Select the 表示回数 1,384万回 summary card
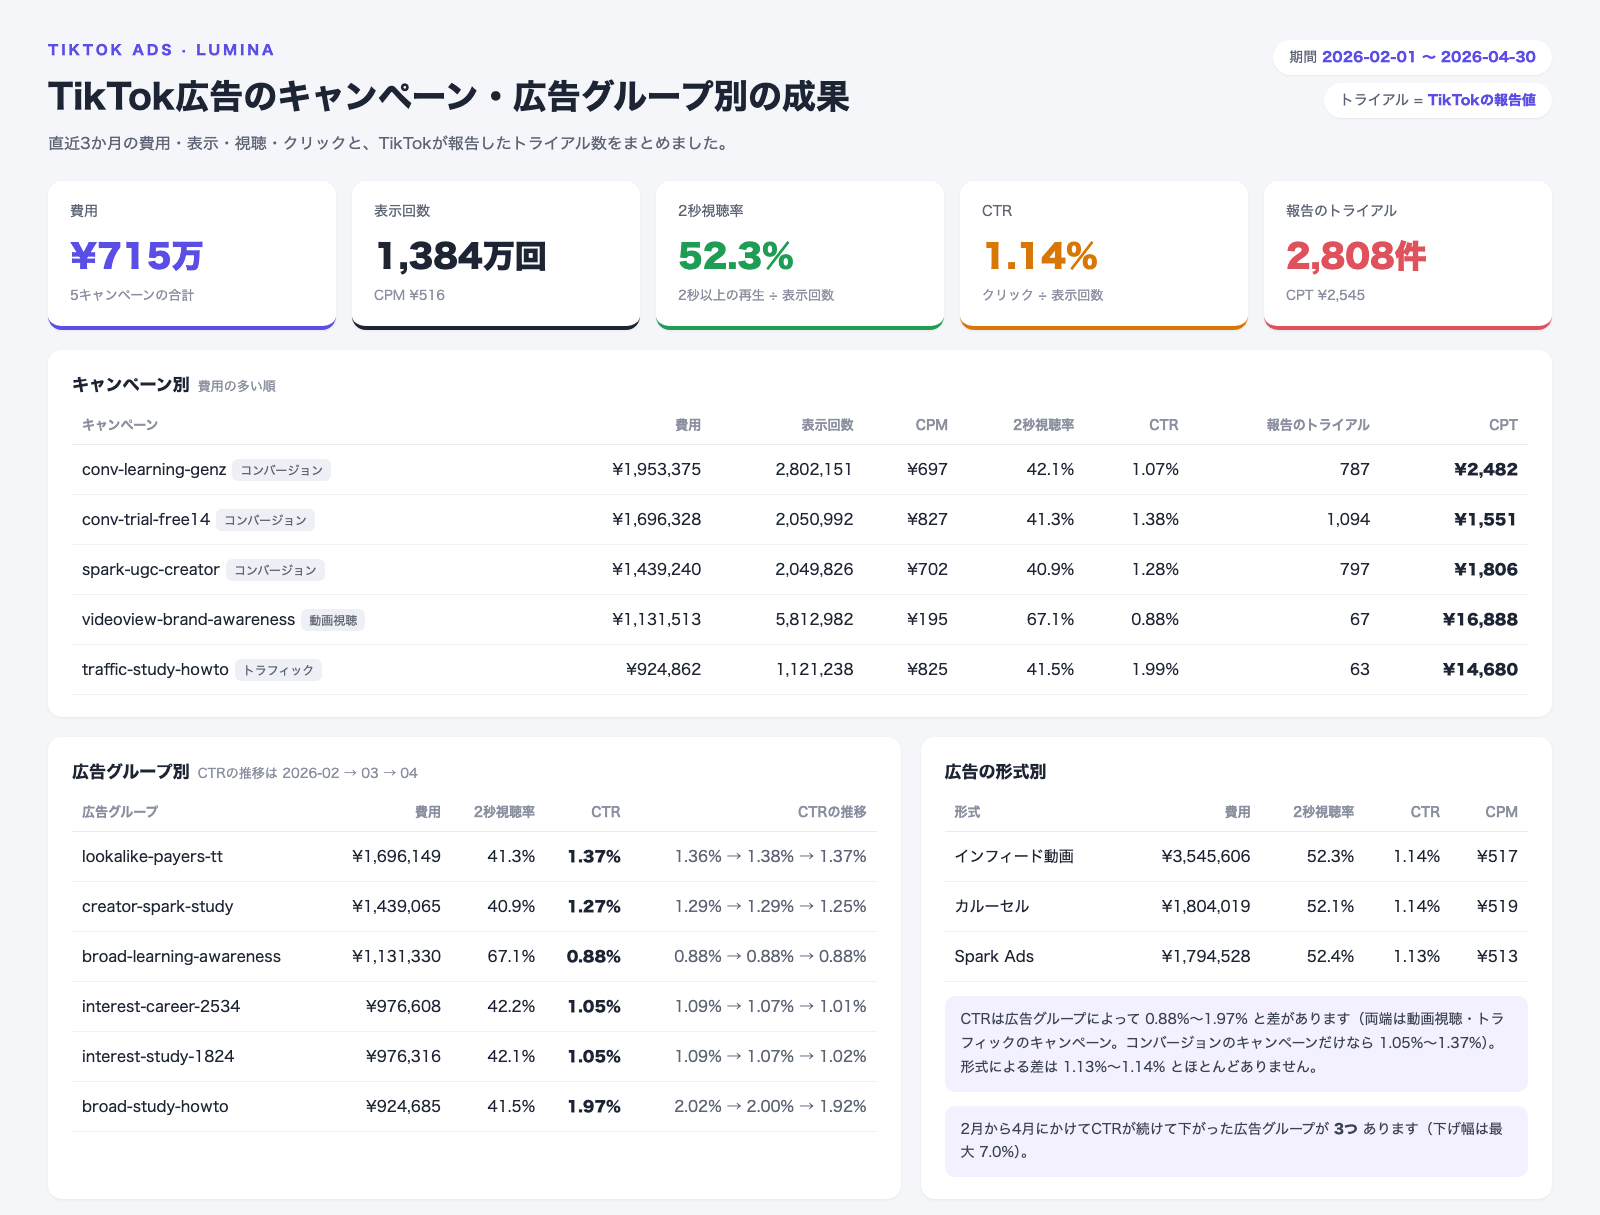This screenshot has height=1215, width=1600. click(496, 255)
